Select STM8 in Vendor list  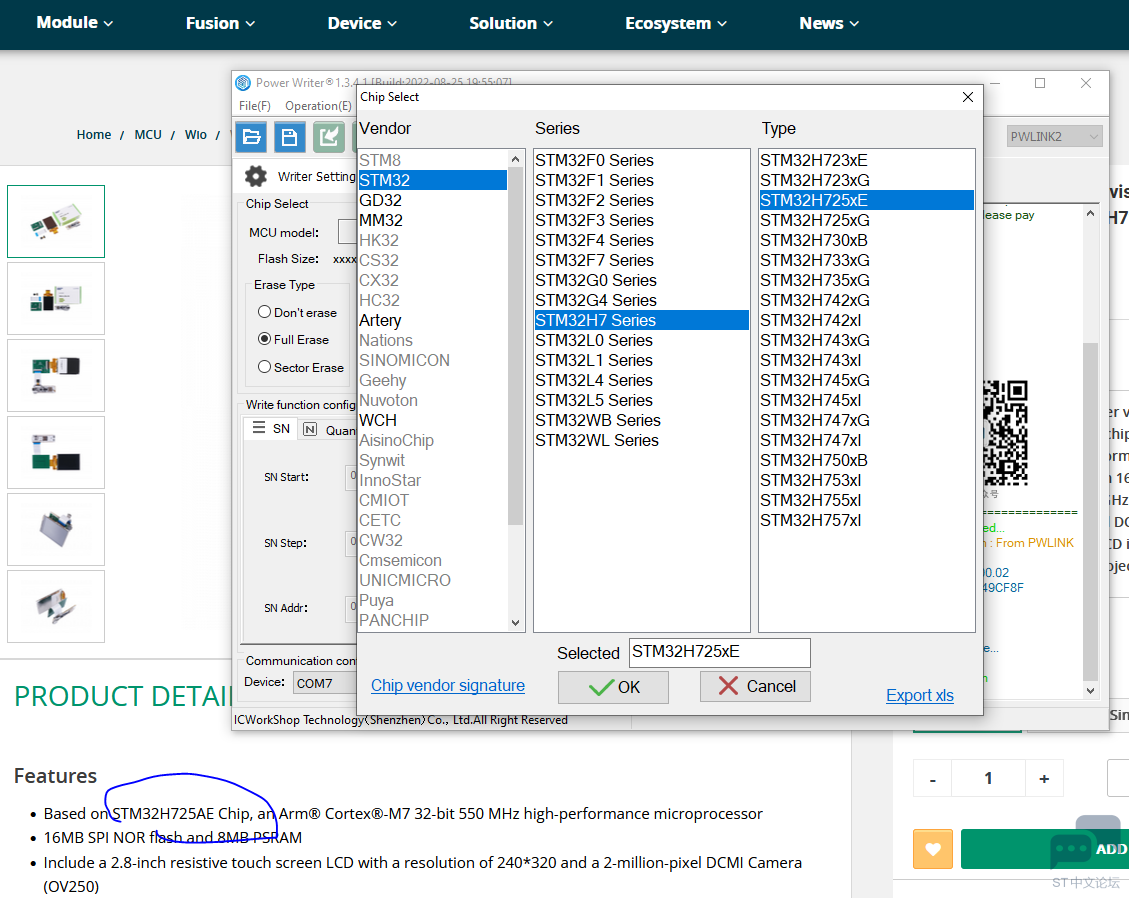coord(433,161)
